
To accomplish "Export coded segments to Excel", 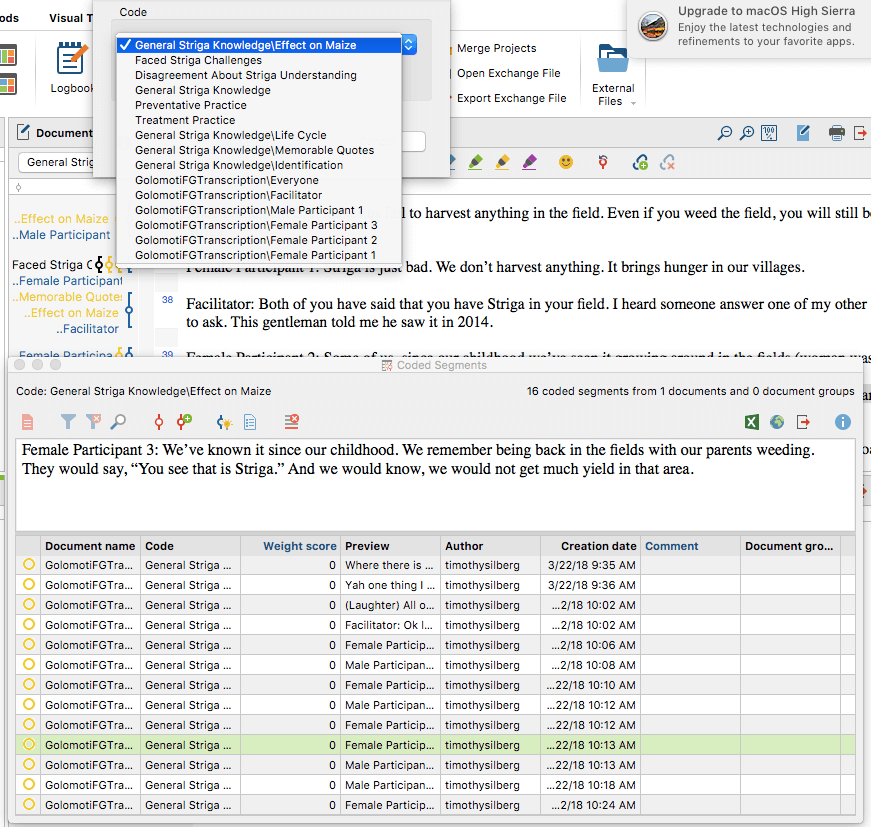I will click(x=752, y=422).
